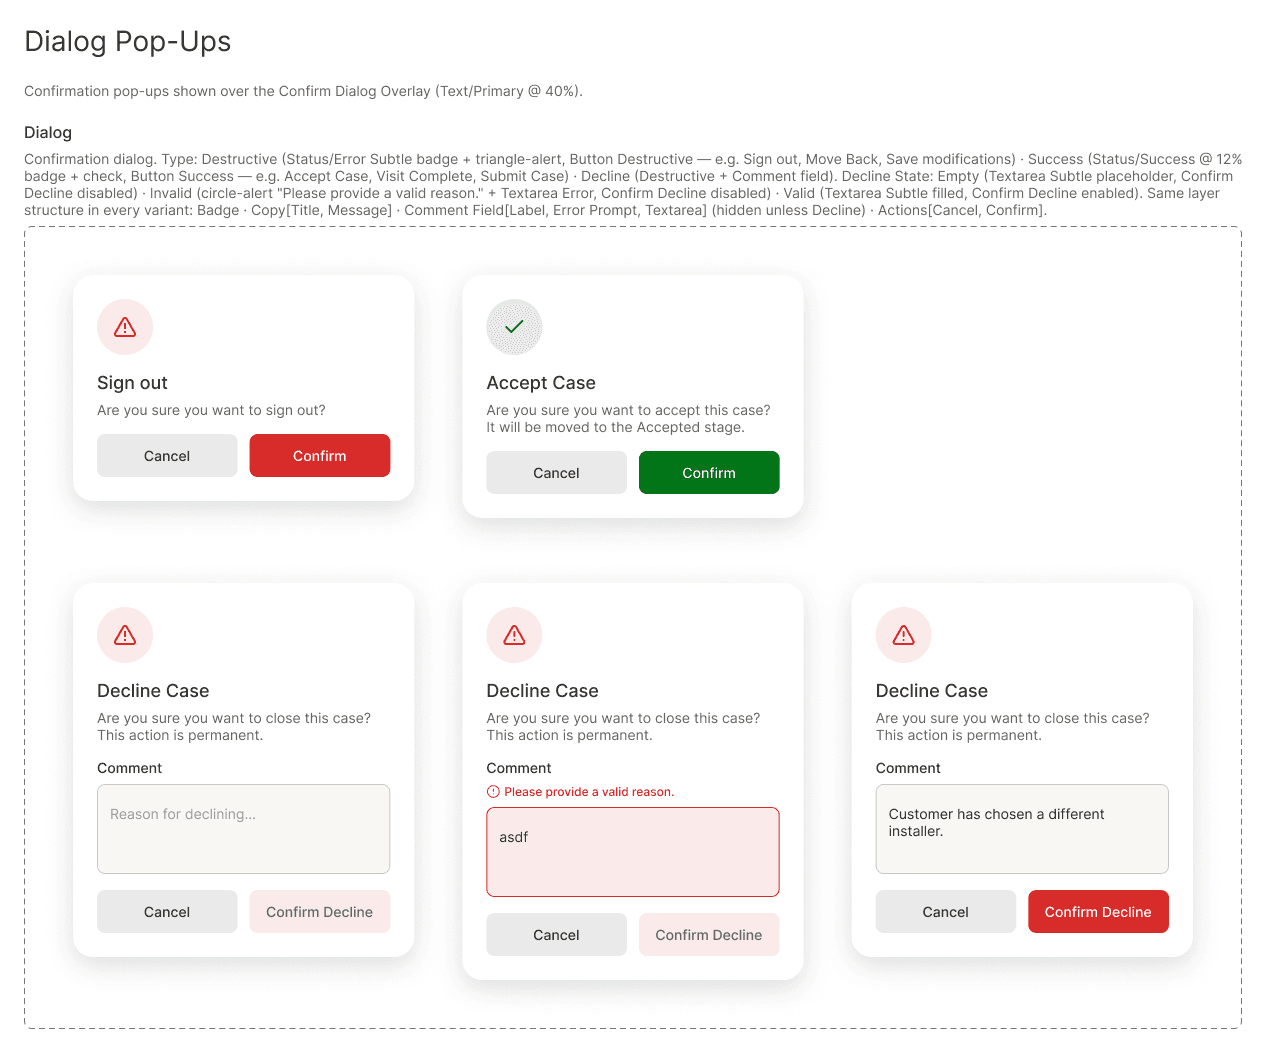The image size is (1268, 1053).
Task: Cancel the Sign out dialog
Action: pos(167,456)
